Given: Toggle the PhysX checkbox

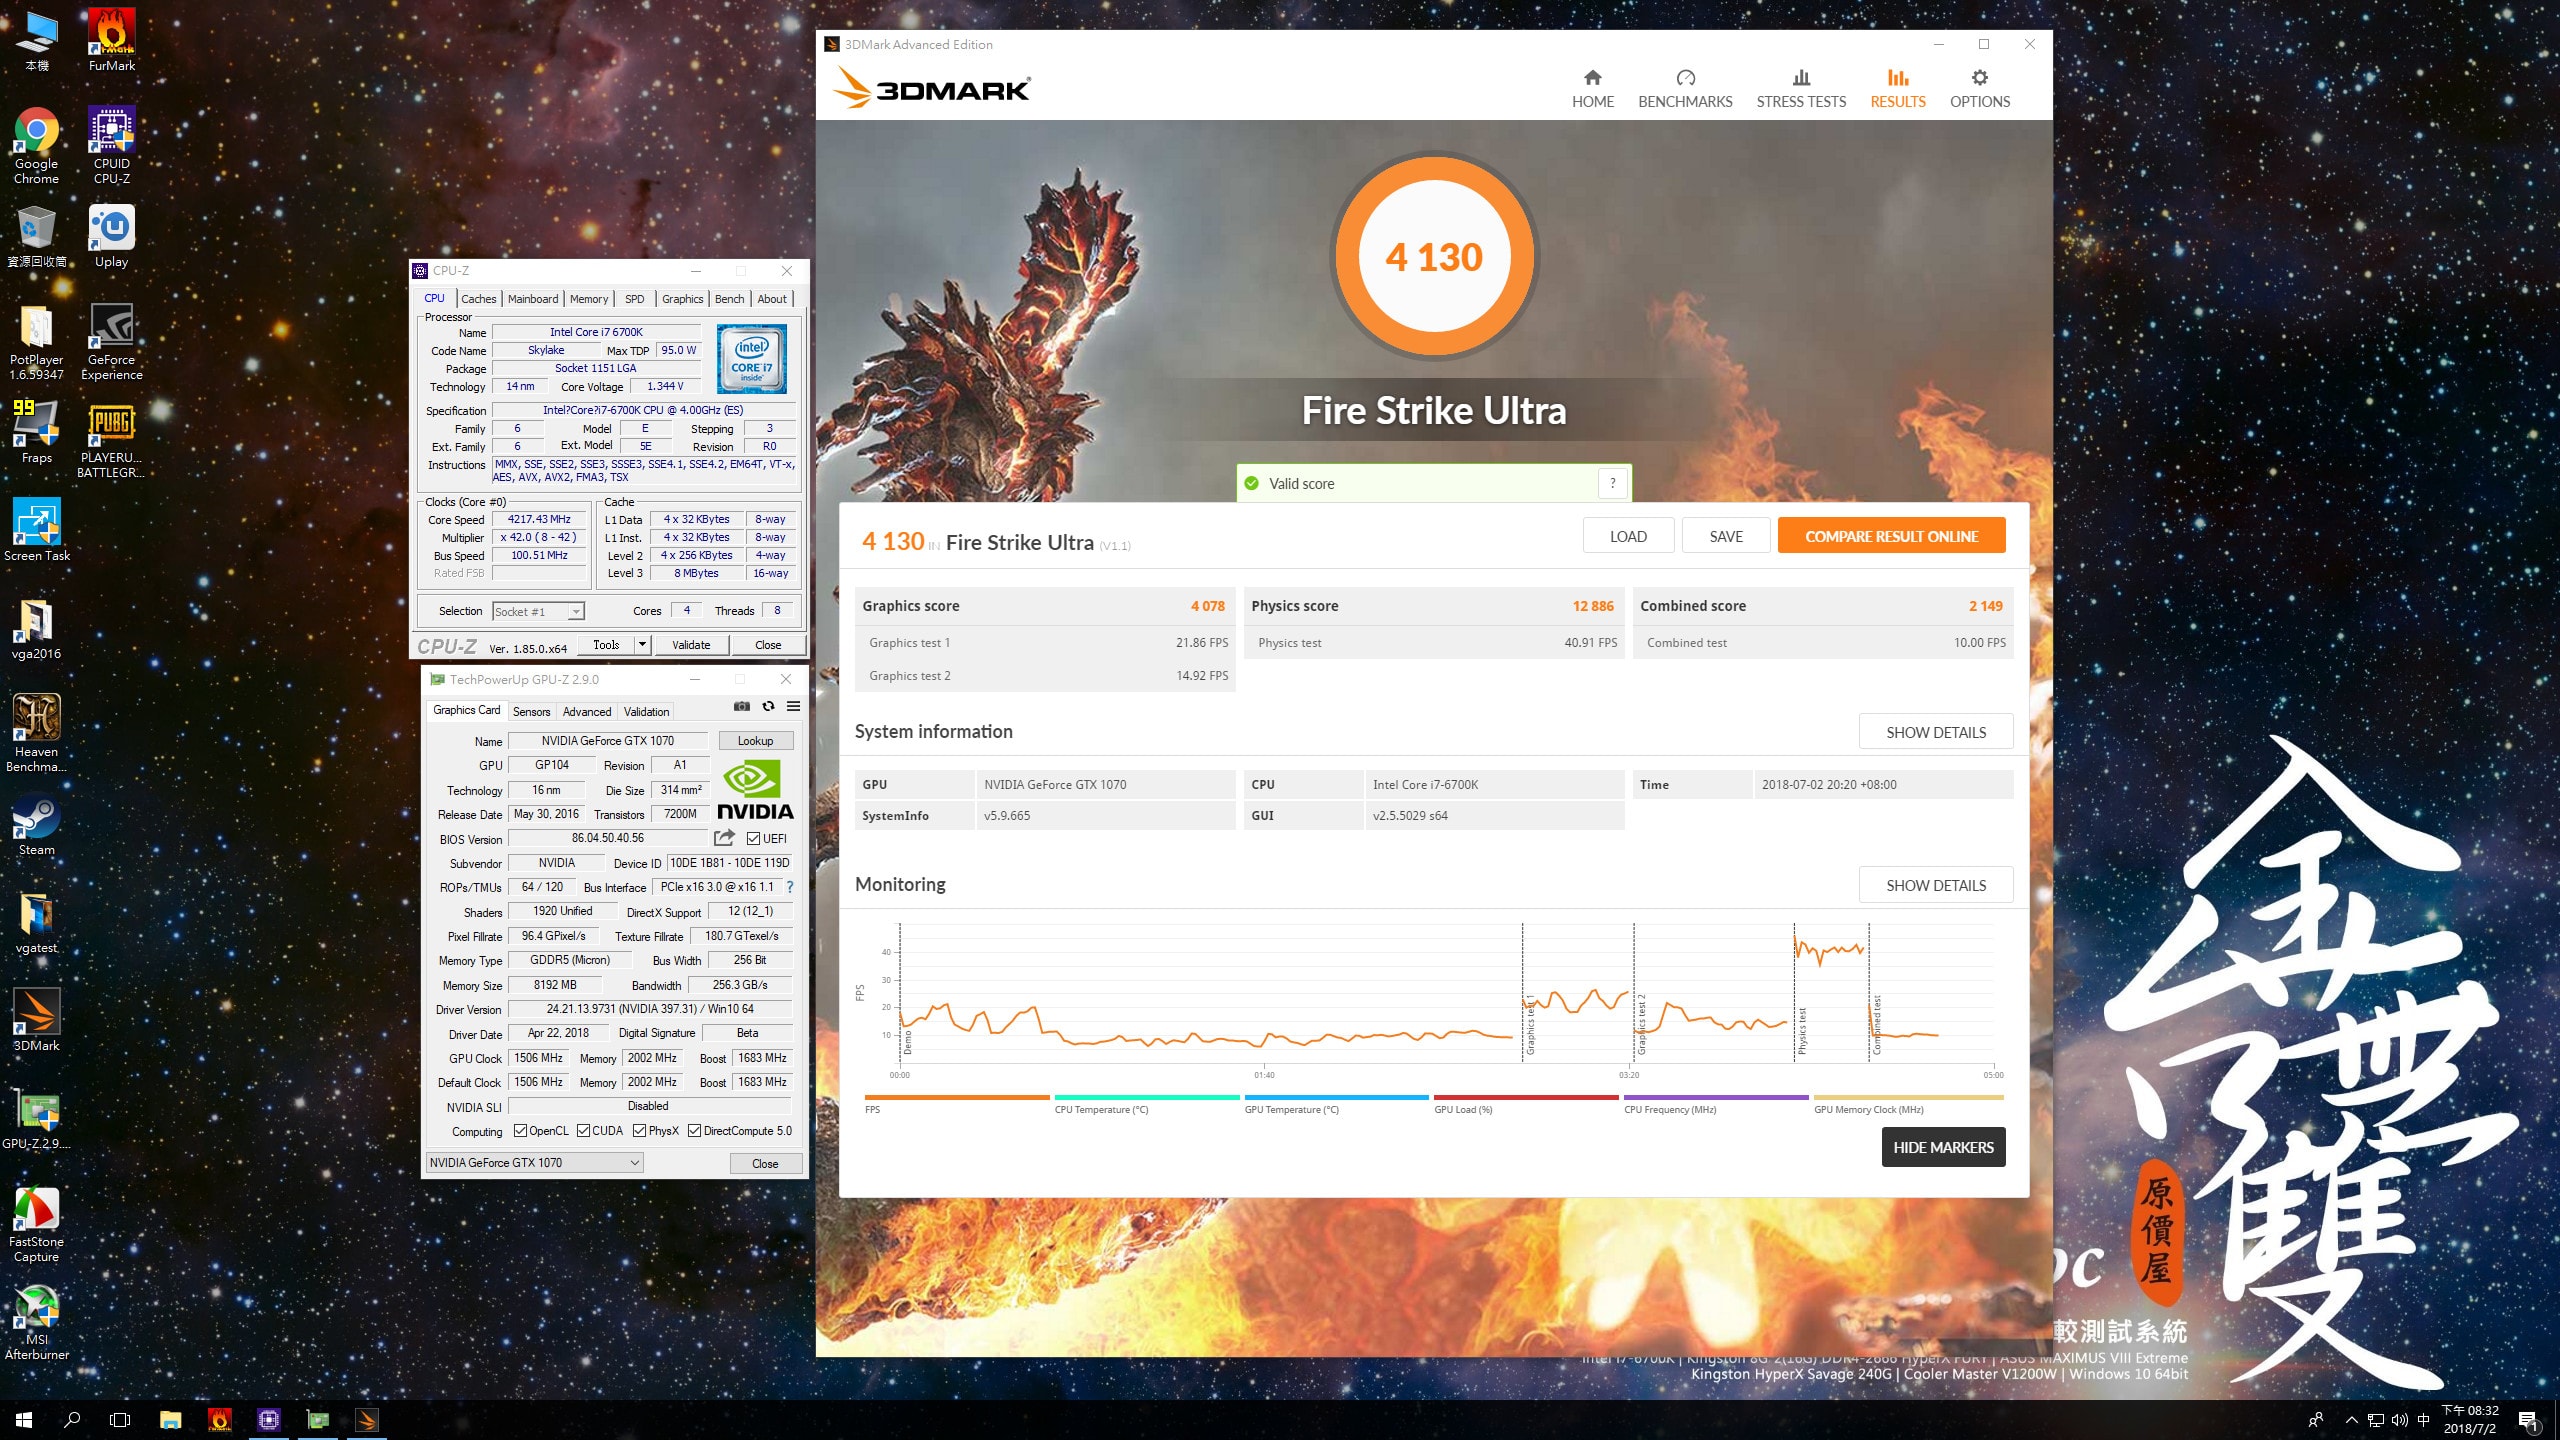Looking at the screenshot, I should pyautogui.click(x=640, y=1131).
